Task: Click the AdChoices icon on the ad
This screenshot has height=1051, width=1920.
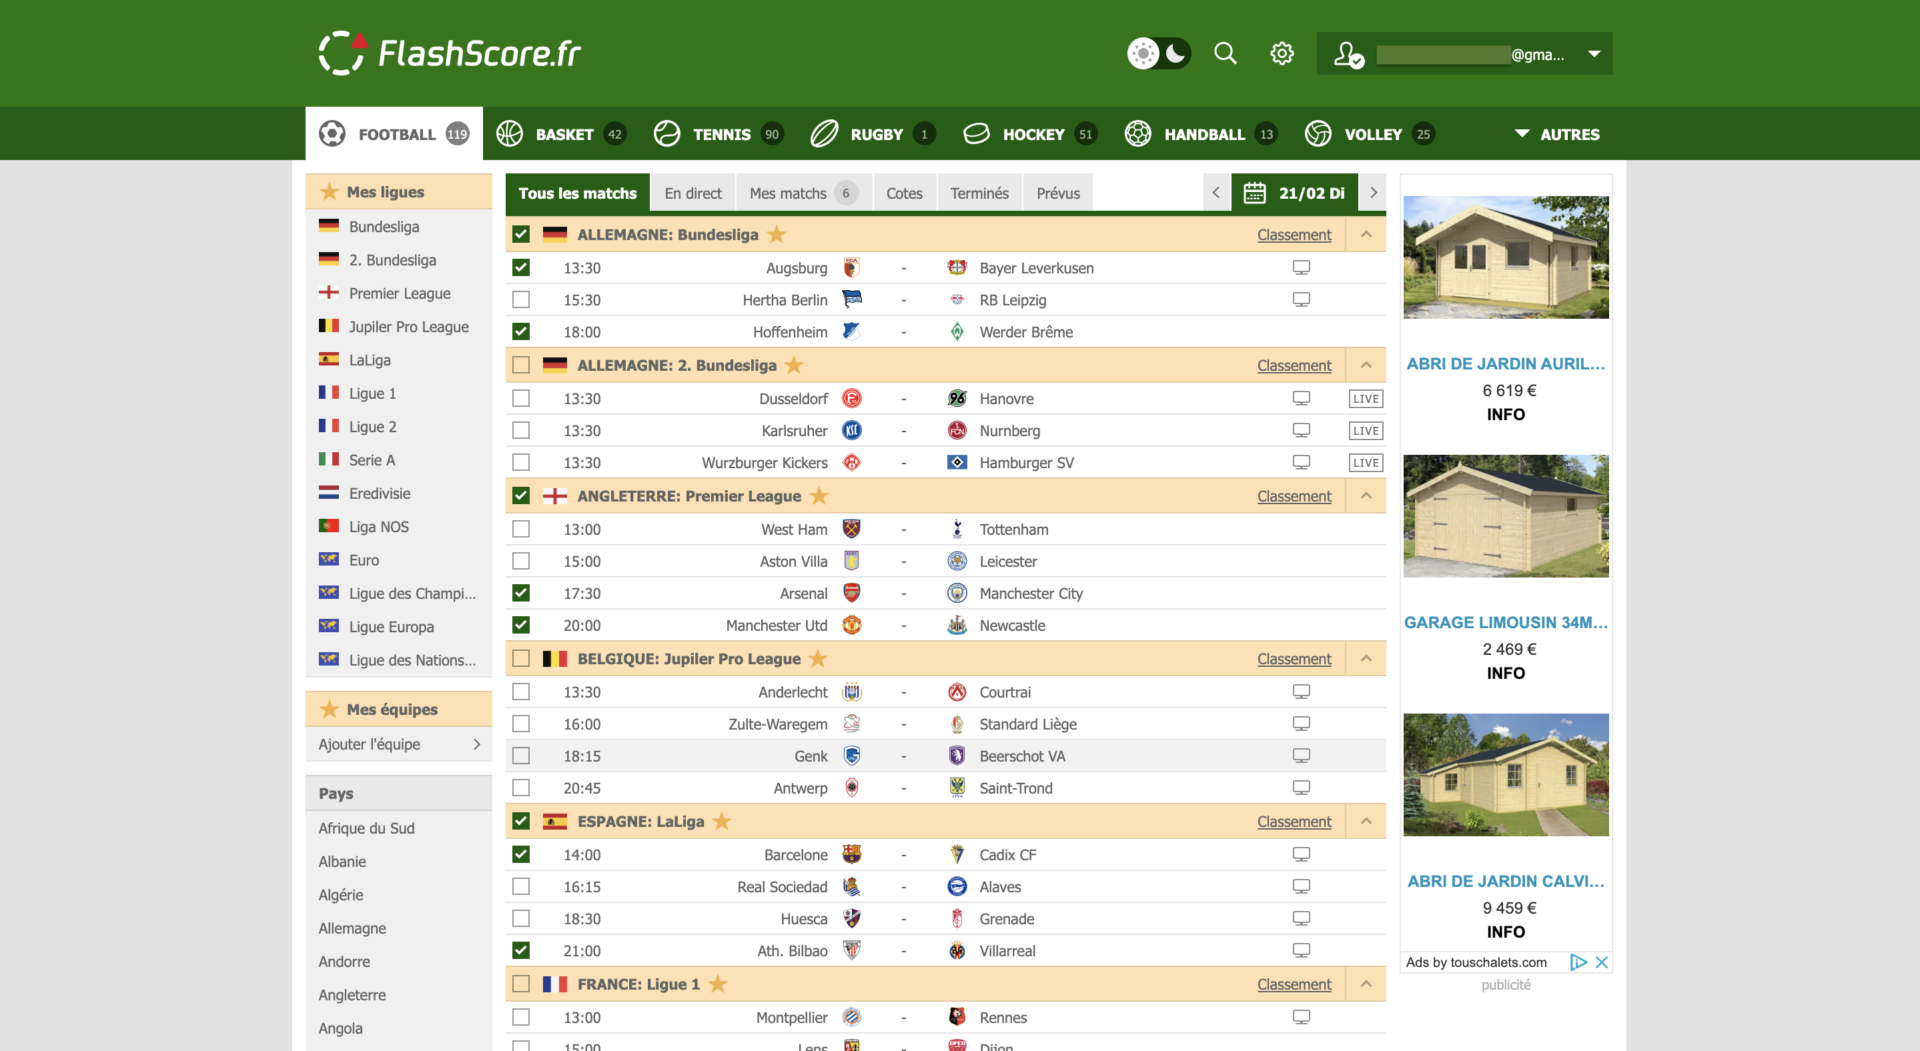Action: [x=1578, y=962]
